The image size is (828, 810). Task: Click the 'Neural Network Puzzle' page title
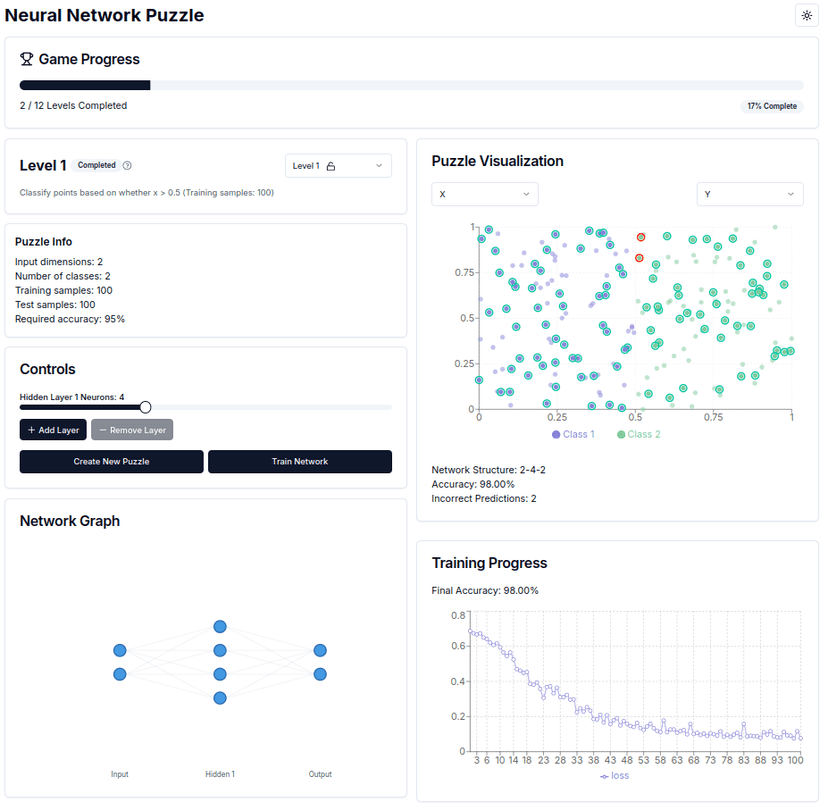point(104,15)
